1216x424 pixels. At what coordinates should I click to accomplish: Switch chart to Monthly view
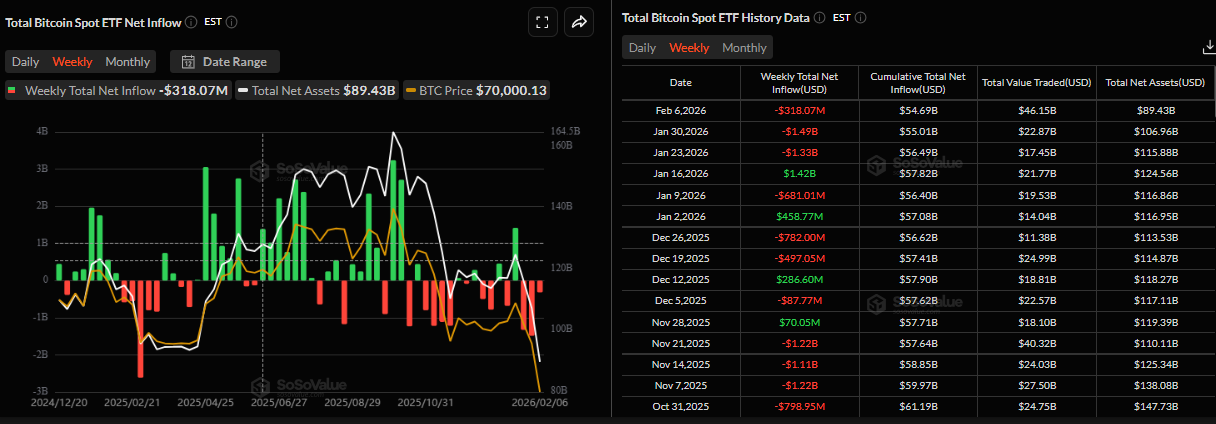point(127,62)
